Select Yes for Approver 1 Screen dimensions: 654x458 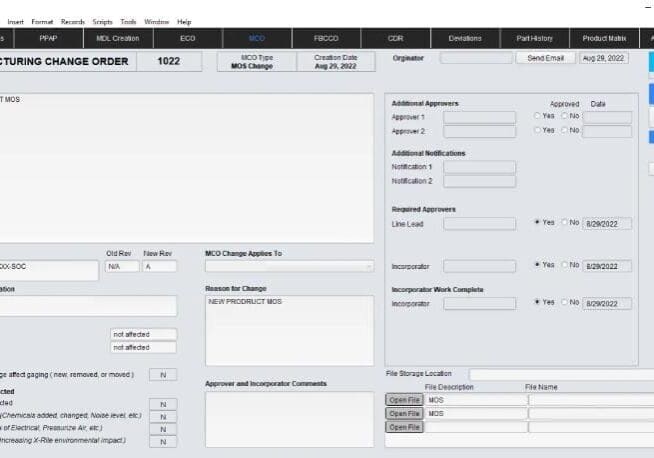[x=537, y=116]
